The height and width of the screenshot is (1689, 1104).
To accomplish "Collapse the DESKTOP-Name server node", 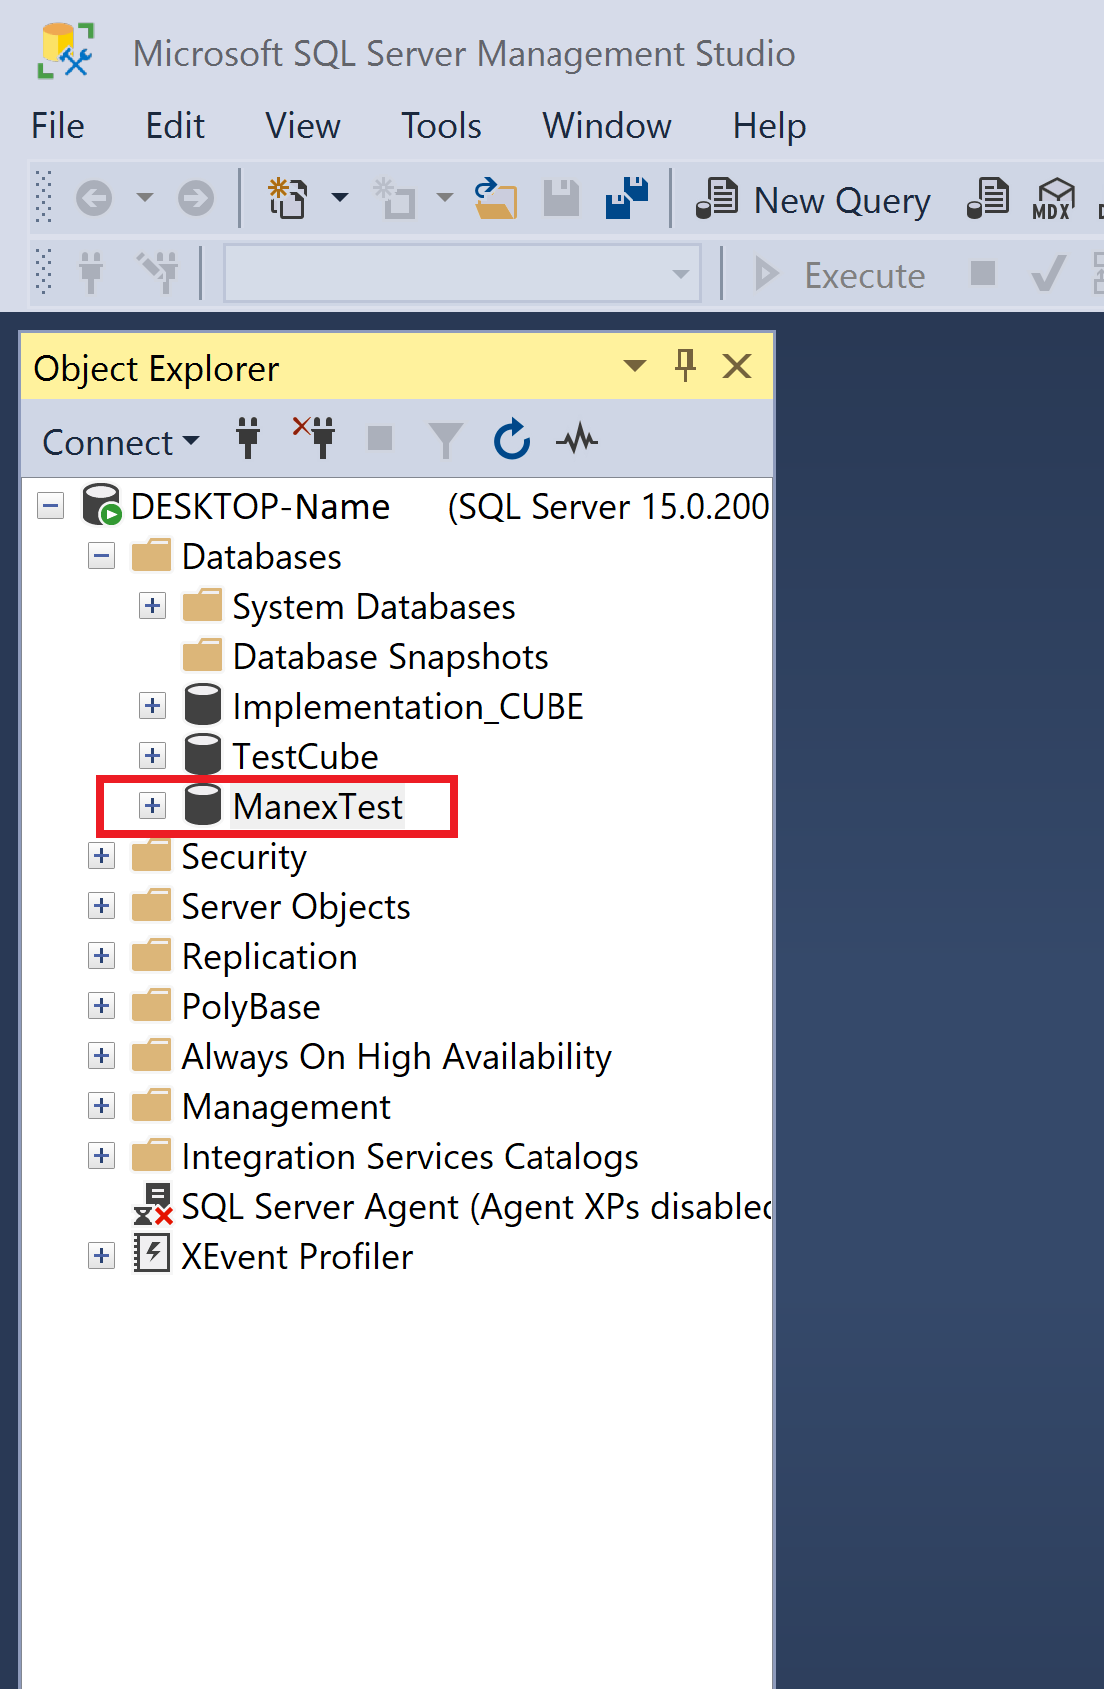I will click(x=51, y=506).
